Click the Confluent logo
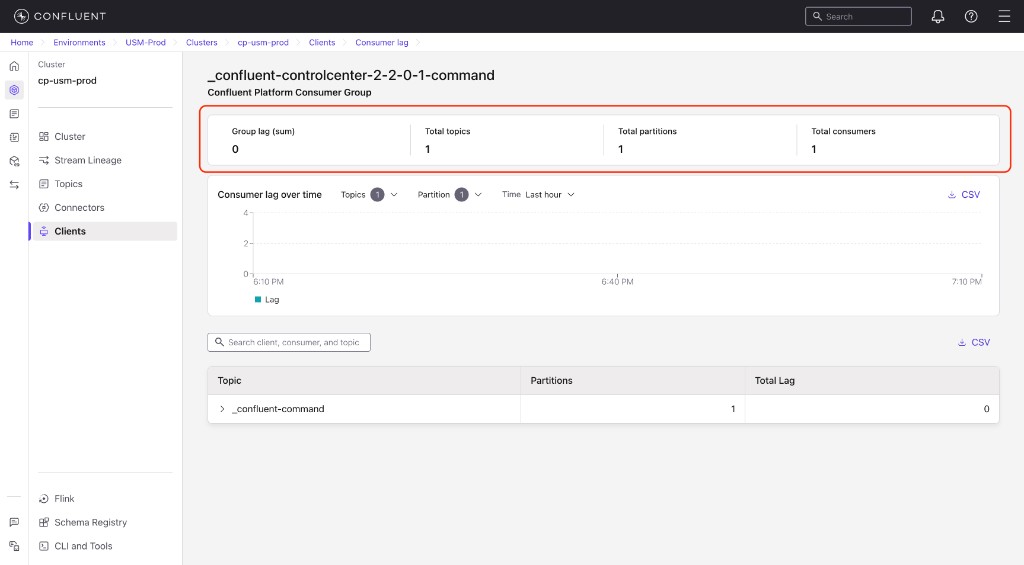This screenshot has width=1024, height=565. coord(60,16)
